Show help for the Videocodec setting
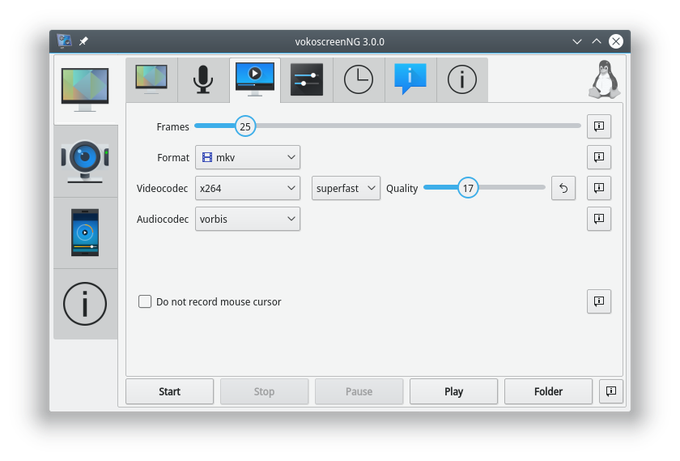 599,188
